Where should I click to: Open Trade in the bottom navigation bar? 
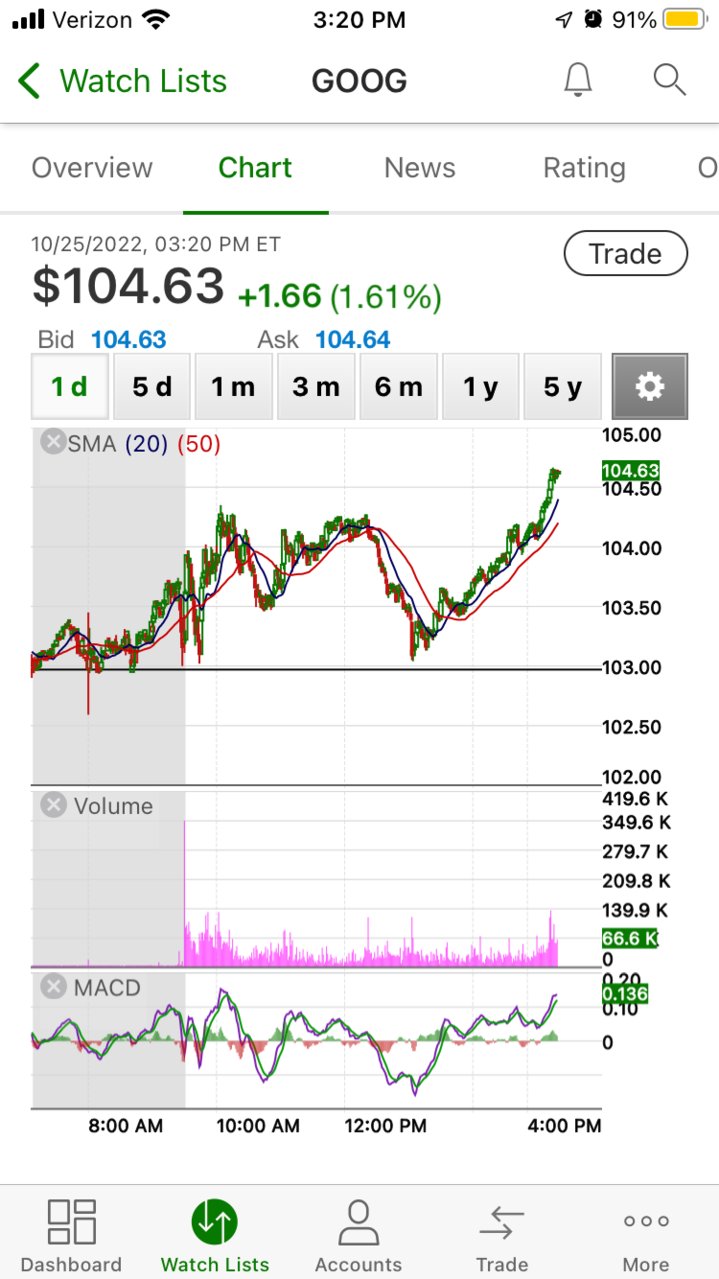tap(502, 1237)
